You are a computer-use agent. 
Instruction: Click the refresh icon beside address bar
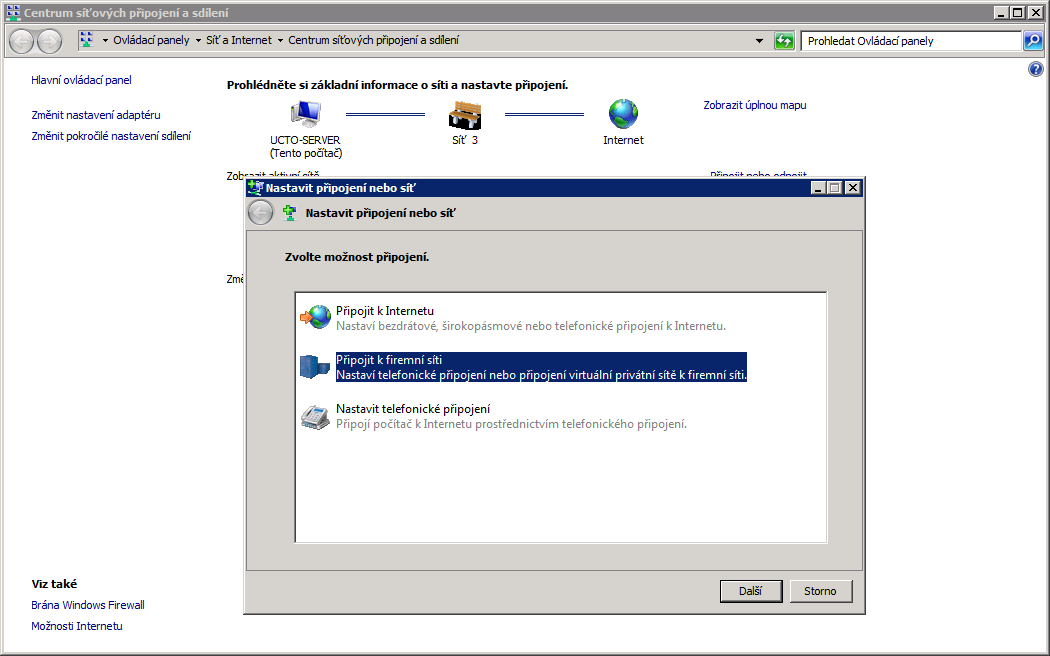click(x=784, y=41)
